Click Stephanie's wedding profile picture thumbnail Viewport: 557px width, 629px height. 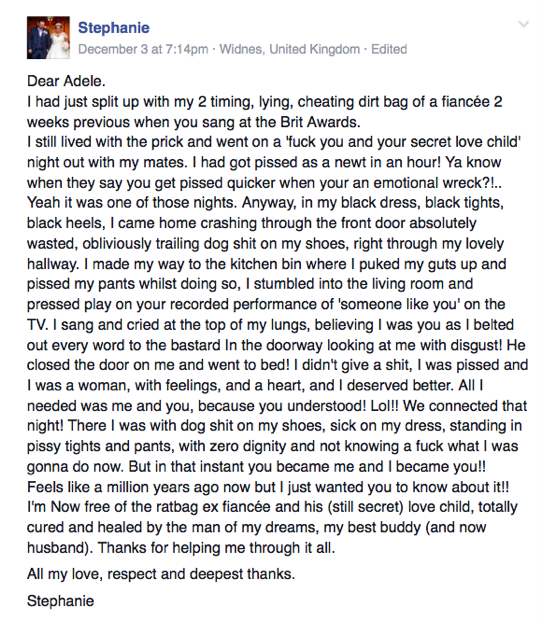48,38
